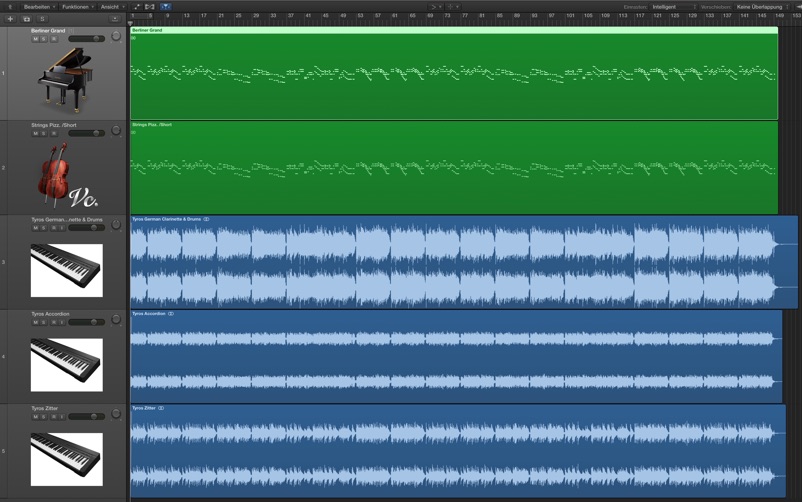Screen dimensions: 803x502
Task: Enable input monitoring on Tyros Accordion track
Action: click(62, 323)
